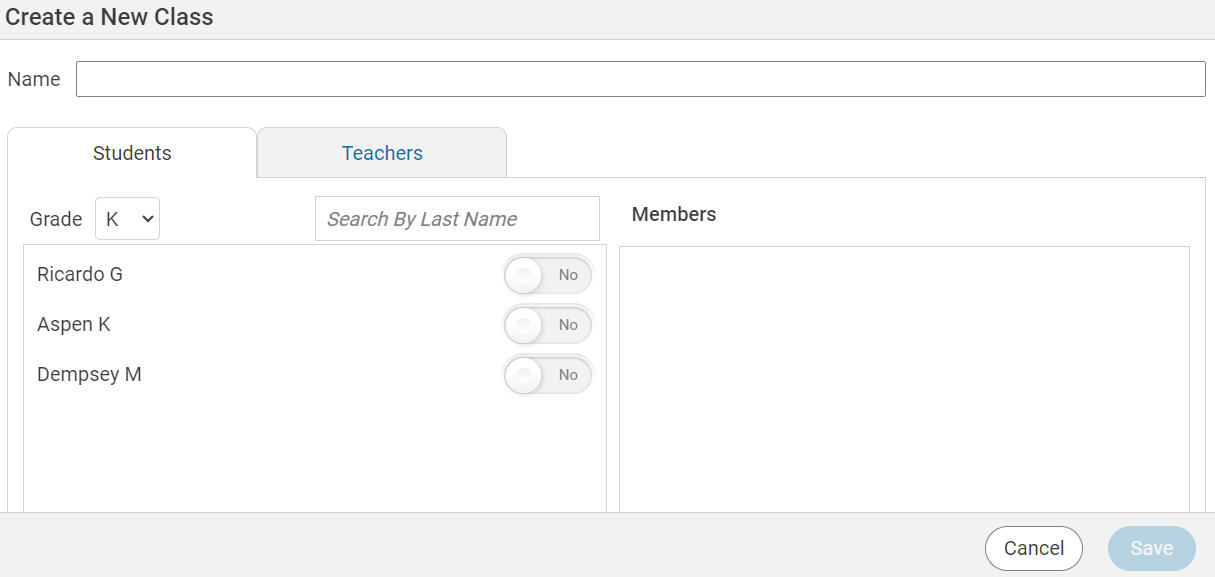Click the Name field label
1215x577 pixels.
tap(34, 79)
